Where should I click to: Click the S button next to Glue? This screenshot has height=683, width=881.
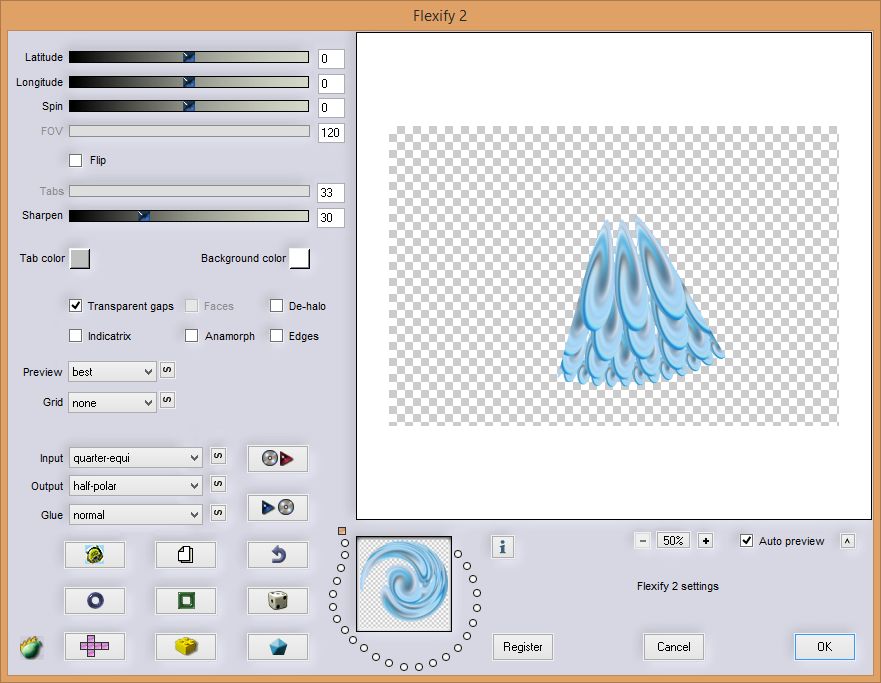pyautogui.click(x=218, y=513)
